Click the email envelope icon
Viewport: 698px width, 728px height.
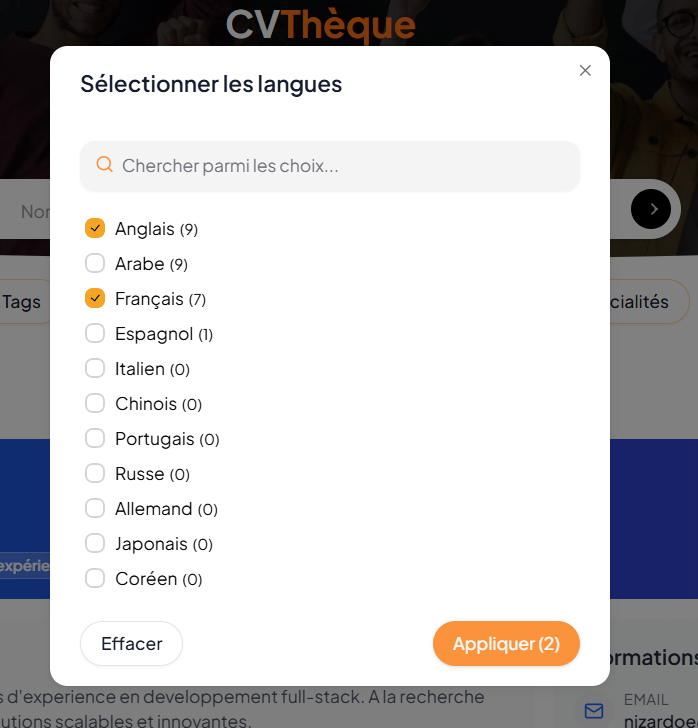tap(594, 710)
